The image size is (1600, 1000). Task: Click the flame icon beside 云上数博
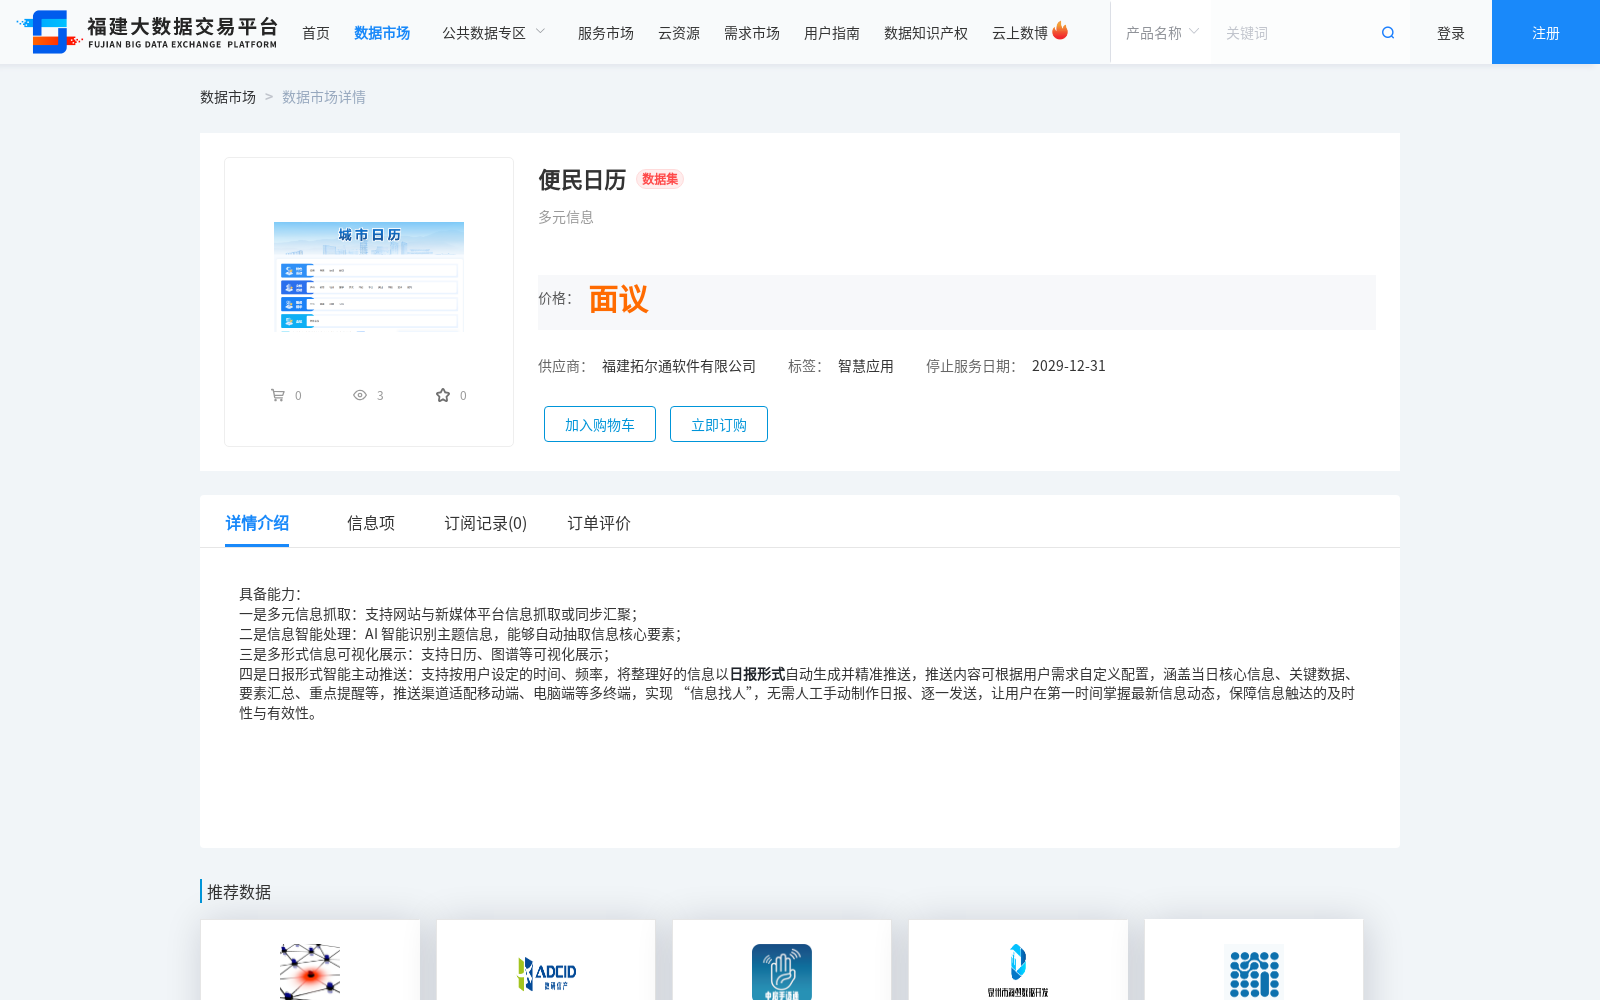[1060, 31]
